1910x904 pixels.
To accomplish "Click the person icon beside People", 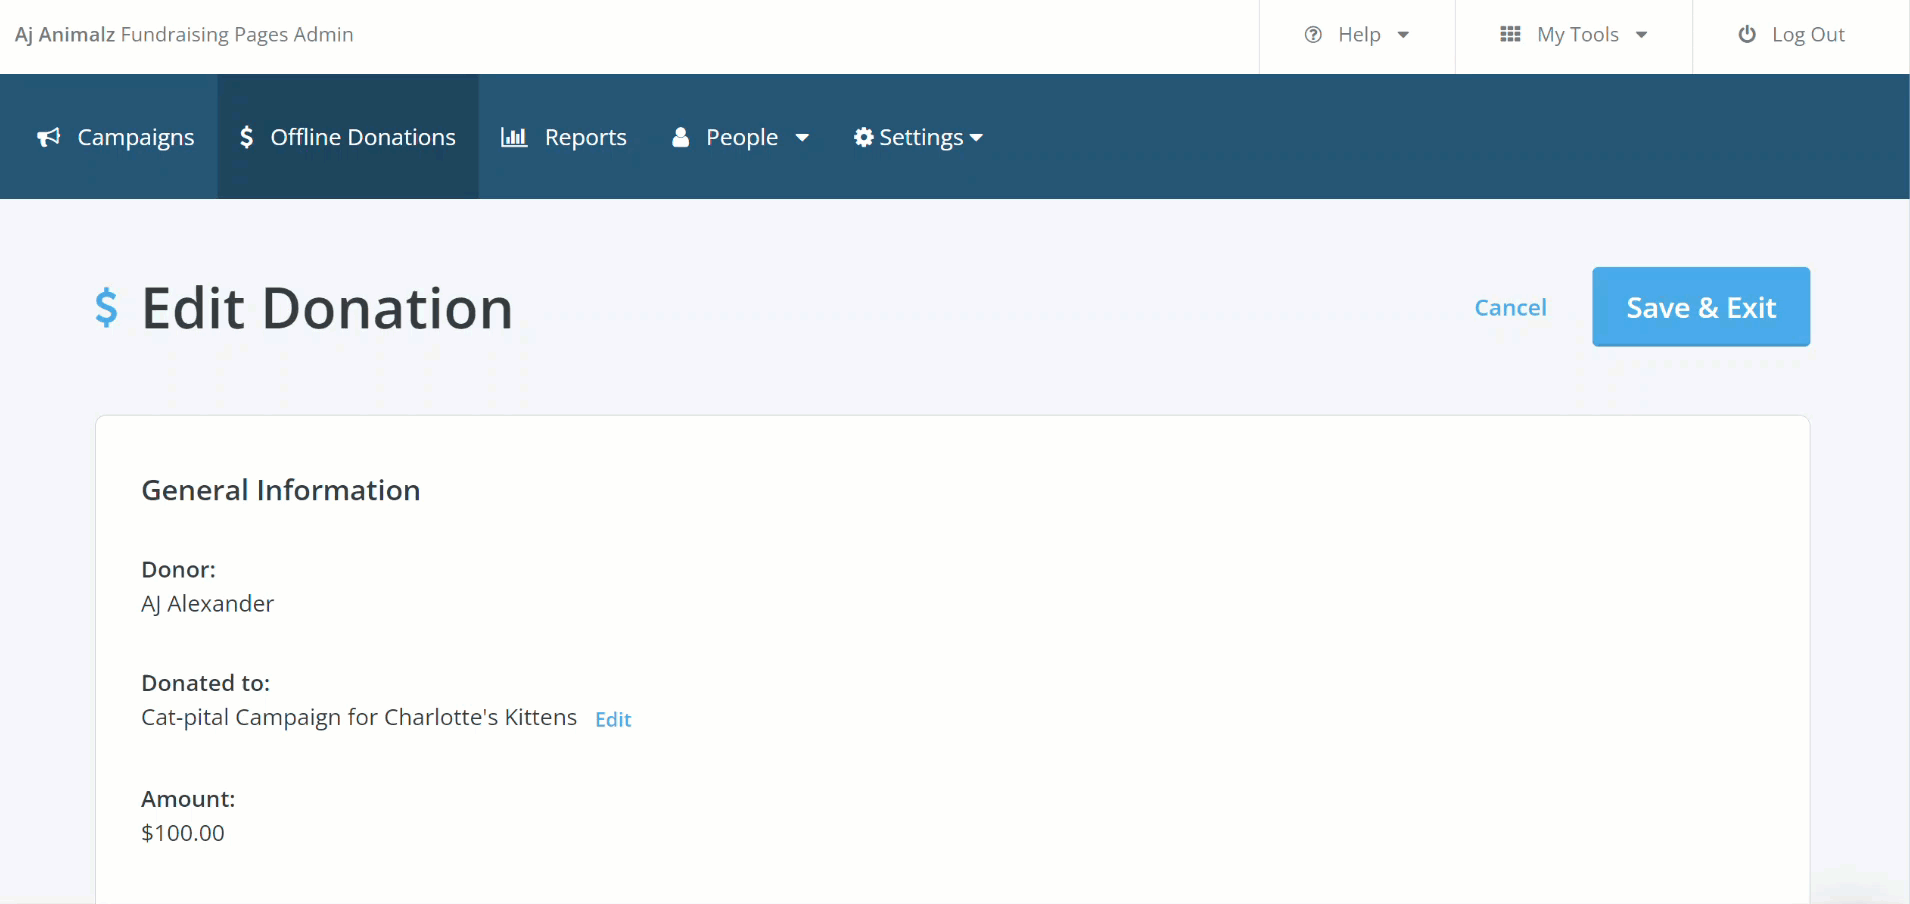I will pos(681,137).
